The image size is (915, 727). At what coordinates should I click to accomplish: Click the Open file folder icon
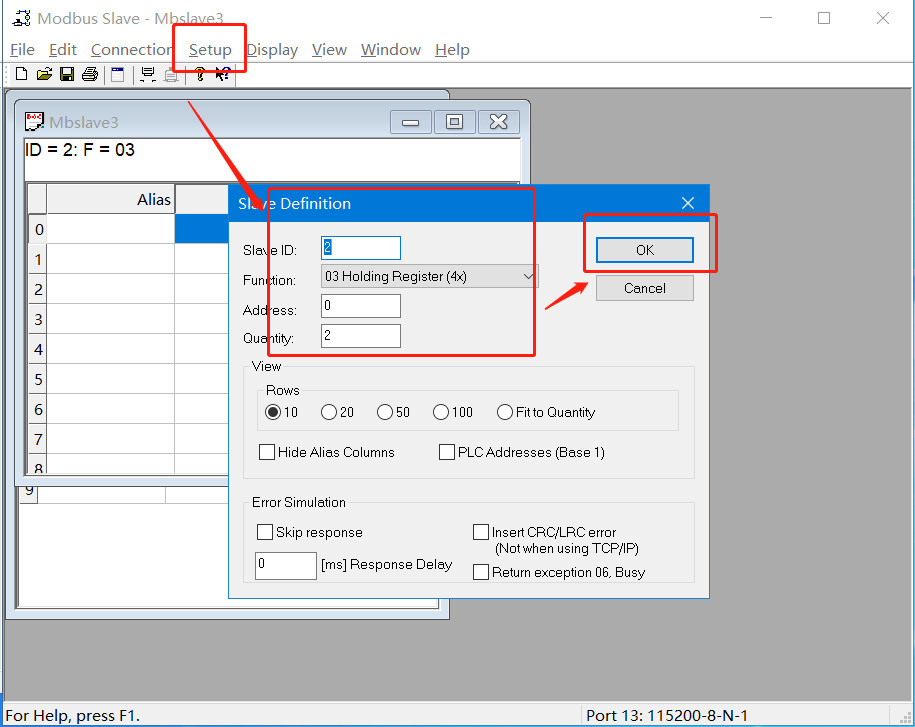(x=44, y=74)
